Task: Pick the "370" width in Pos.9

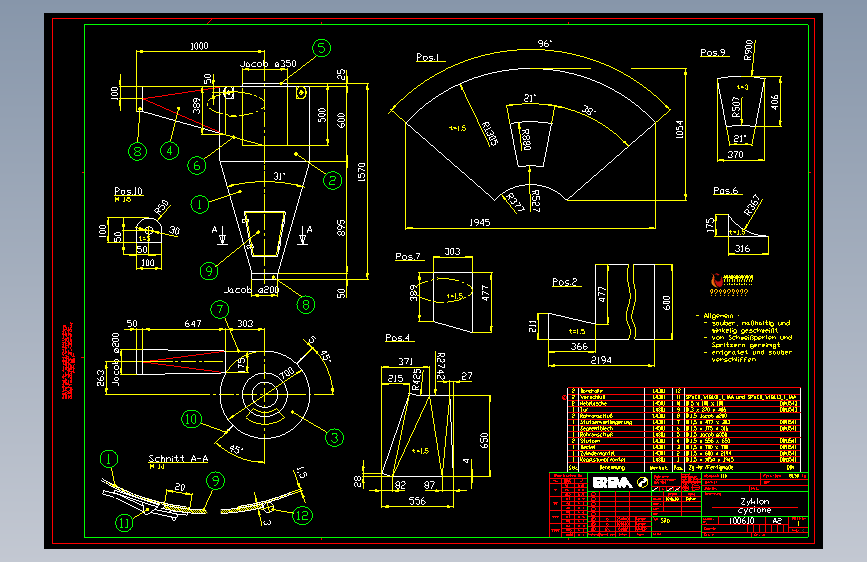Action: [735, 155]
